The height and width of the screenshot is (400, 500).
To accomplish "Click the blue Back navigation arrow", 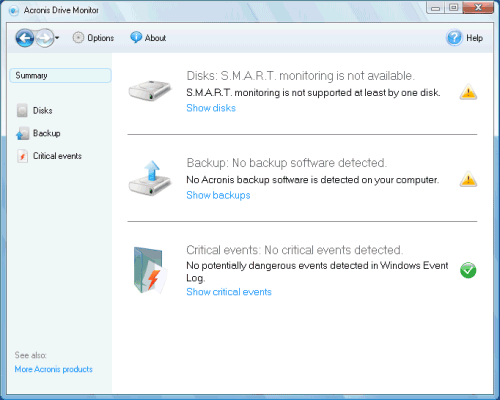I will pos(25,38).
